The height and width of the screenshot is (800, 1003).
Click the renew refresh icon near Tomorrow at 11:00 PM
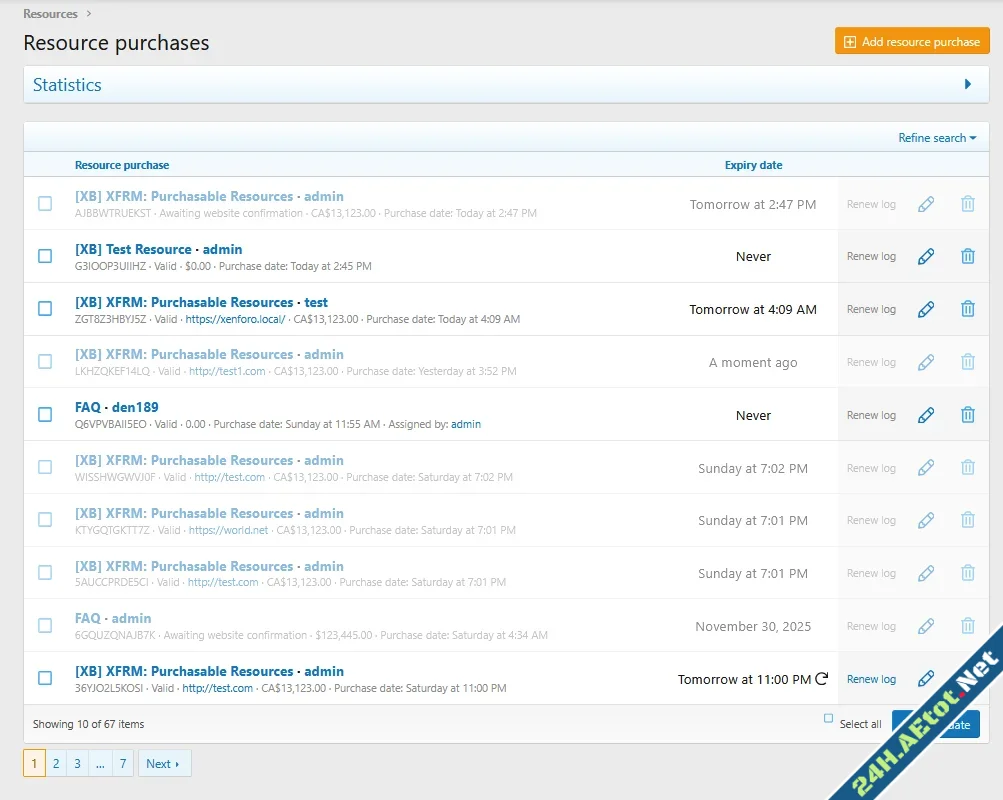coord(822,677)
